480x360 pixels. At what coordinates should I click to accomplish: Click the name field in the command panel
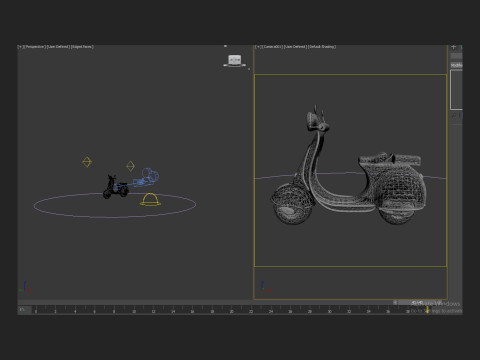(456, 56)
